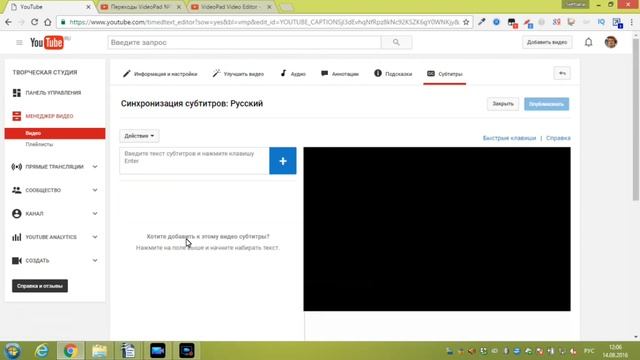Screen dimensions: 640x360
Task: Open the Подсказки tab
Action: click(x=393, y=74)
